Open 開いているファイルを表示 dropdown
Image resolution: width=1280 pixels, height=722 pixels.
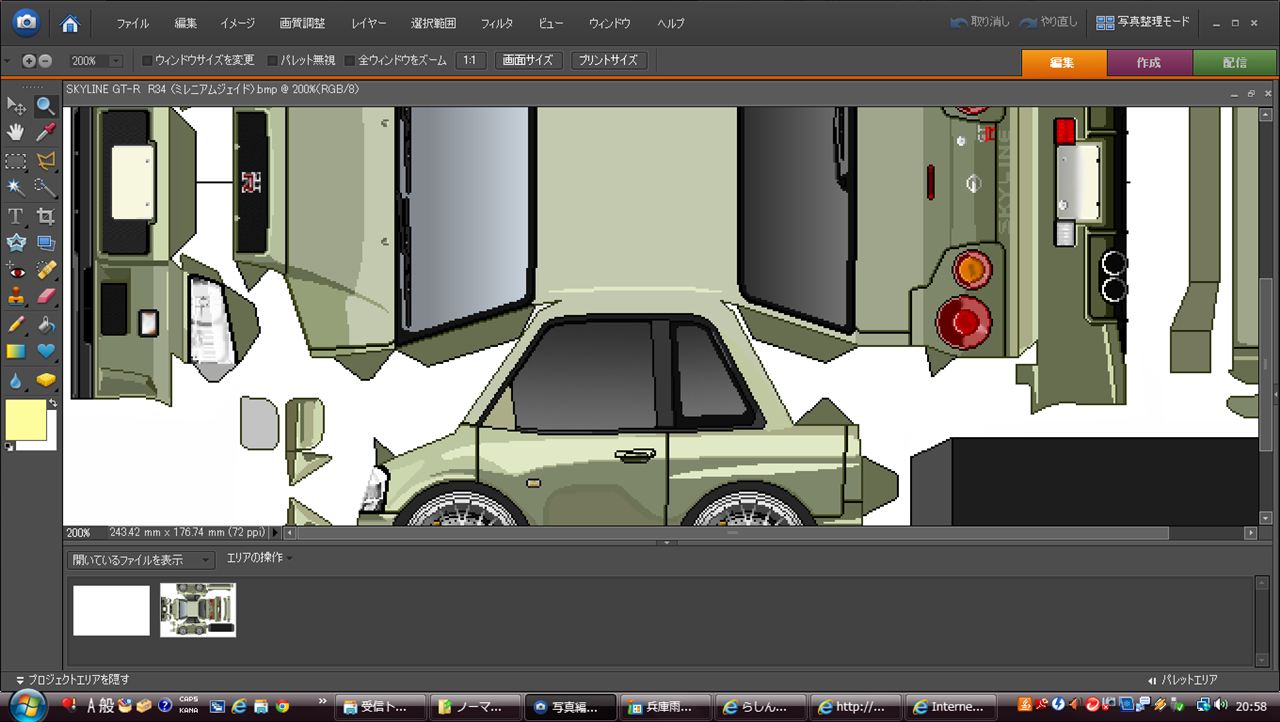tap(140, 560)
